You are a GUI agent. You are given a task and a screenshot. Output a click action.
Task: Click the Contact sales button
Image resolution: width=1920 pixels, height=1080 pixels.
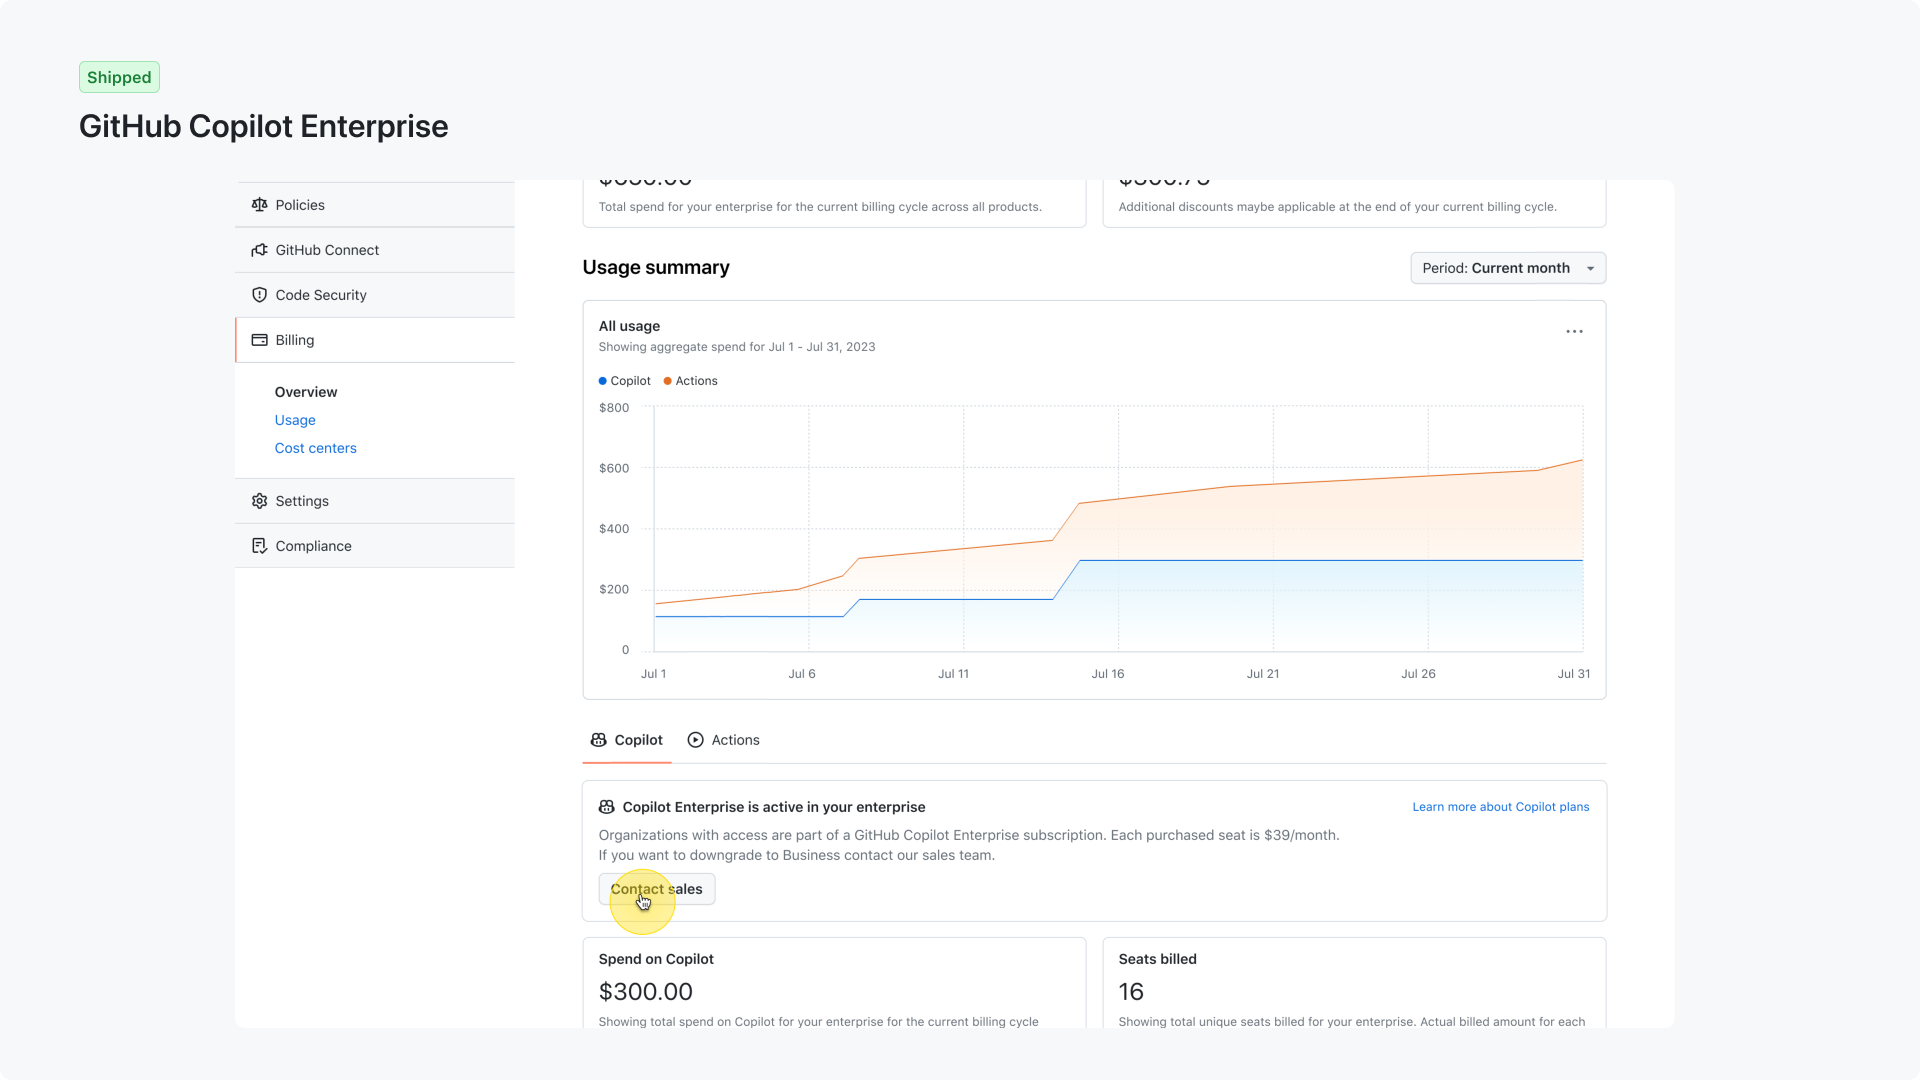coord(656,889)
